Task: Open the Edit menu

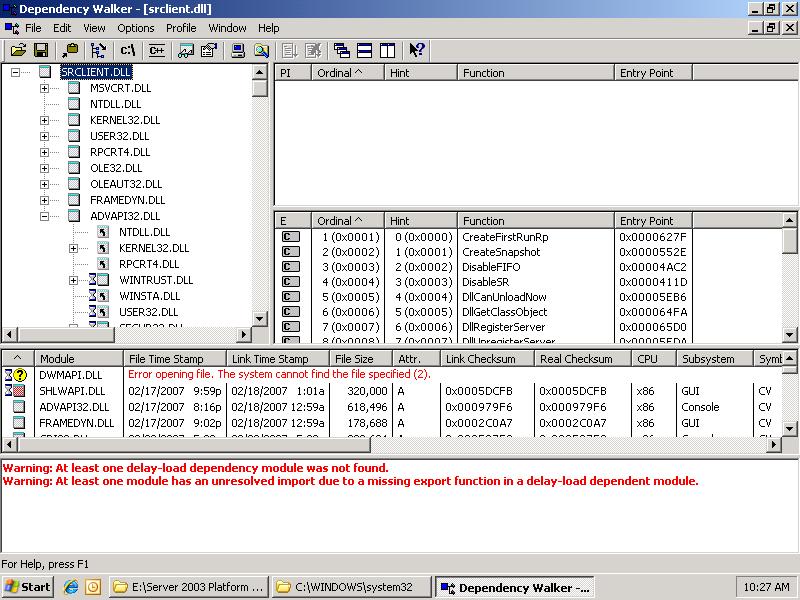Action: tap(62, 28)
